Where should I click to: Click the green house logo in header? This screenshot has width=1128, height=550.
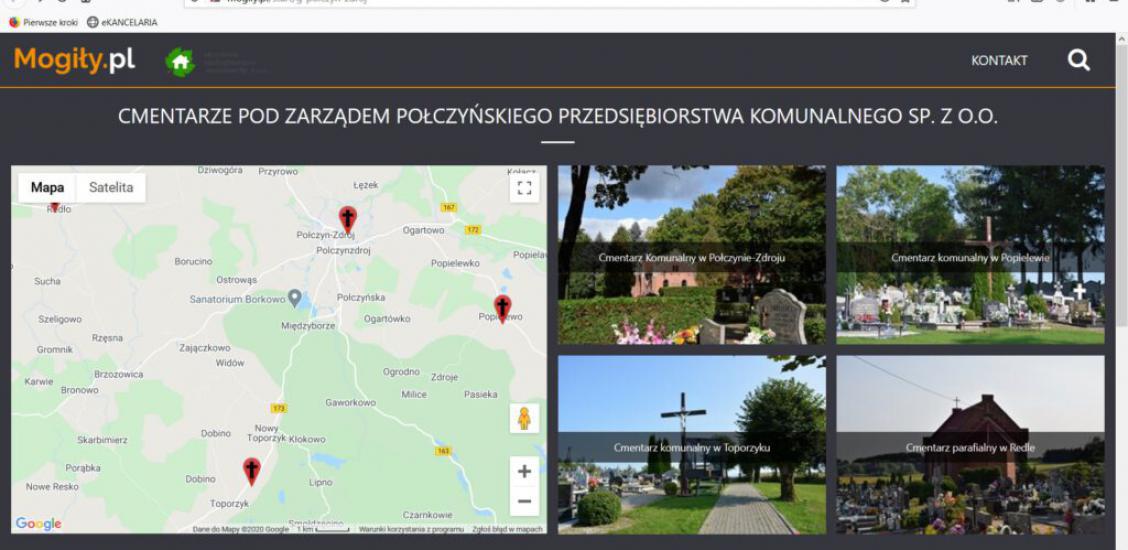pos(180,62)
